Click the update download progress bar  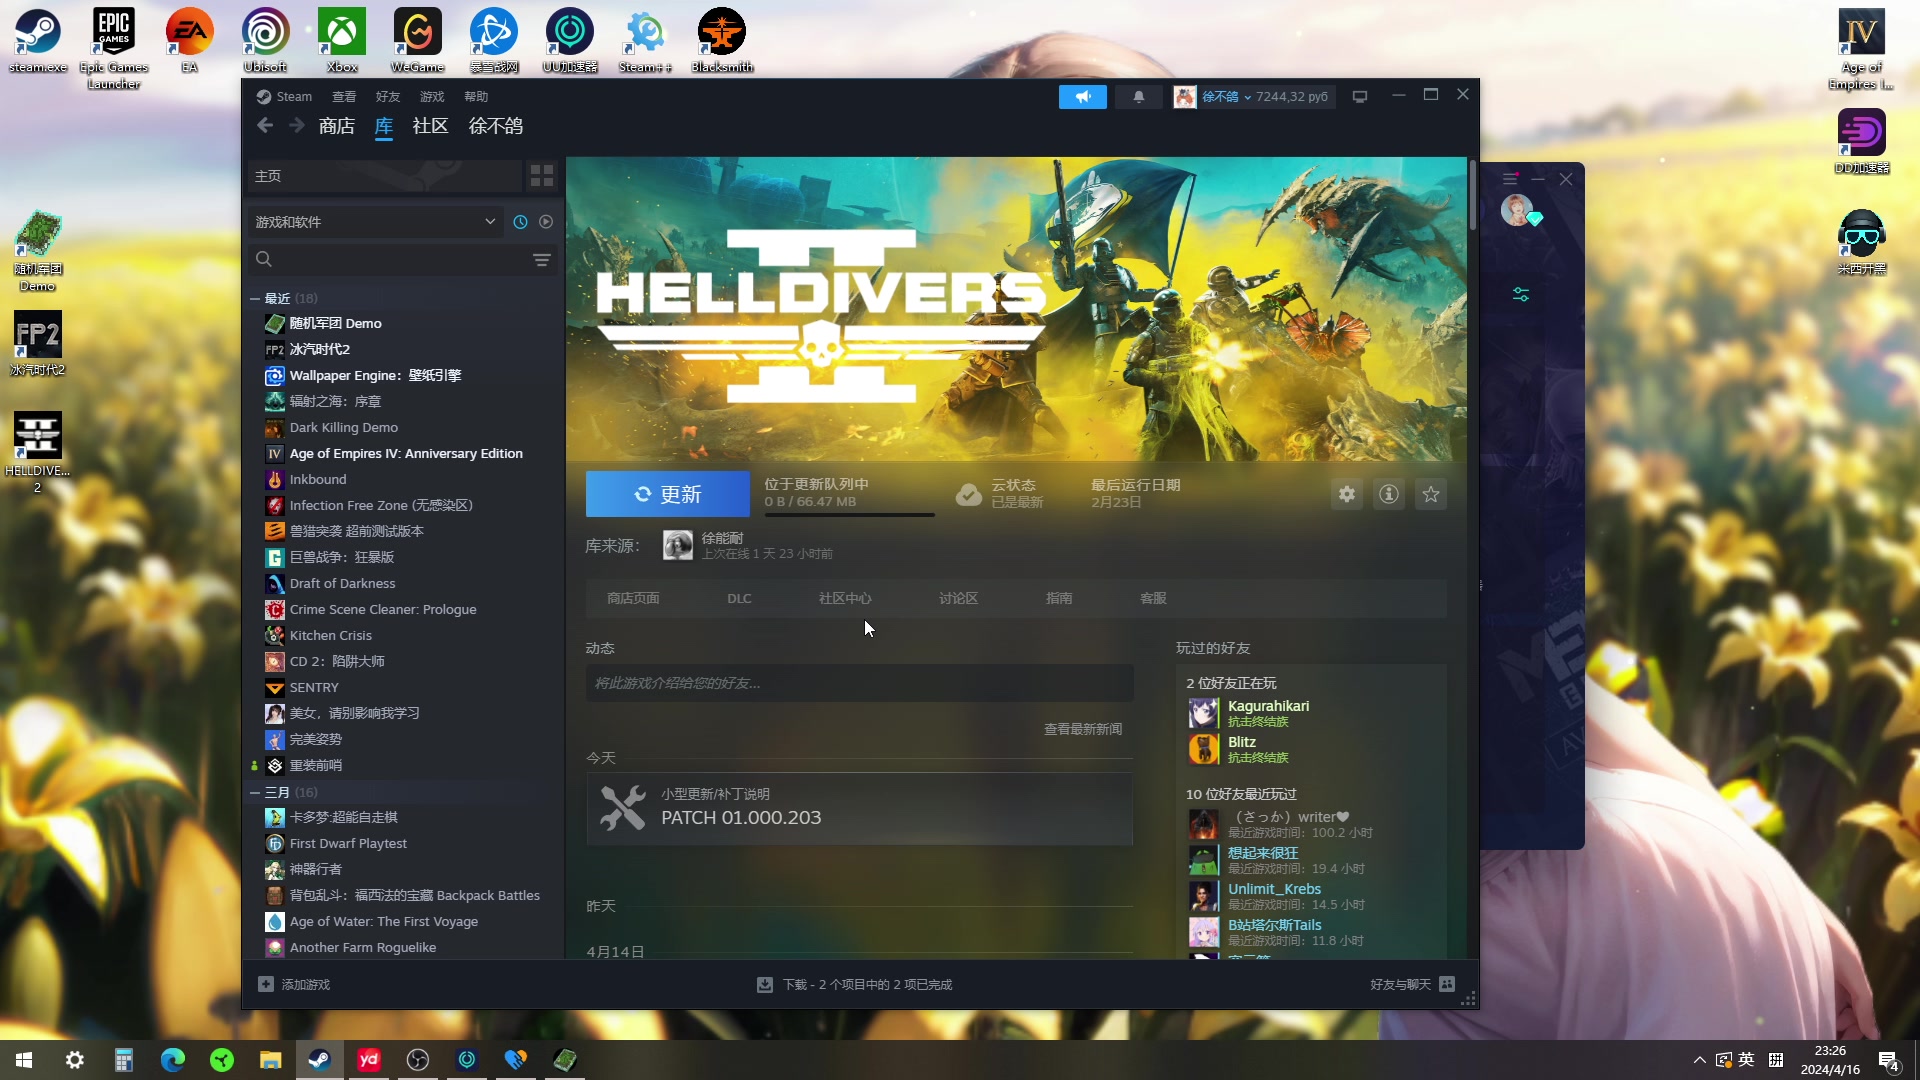pos(849,515)
